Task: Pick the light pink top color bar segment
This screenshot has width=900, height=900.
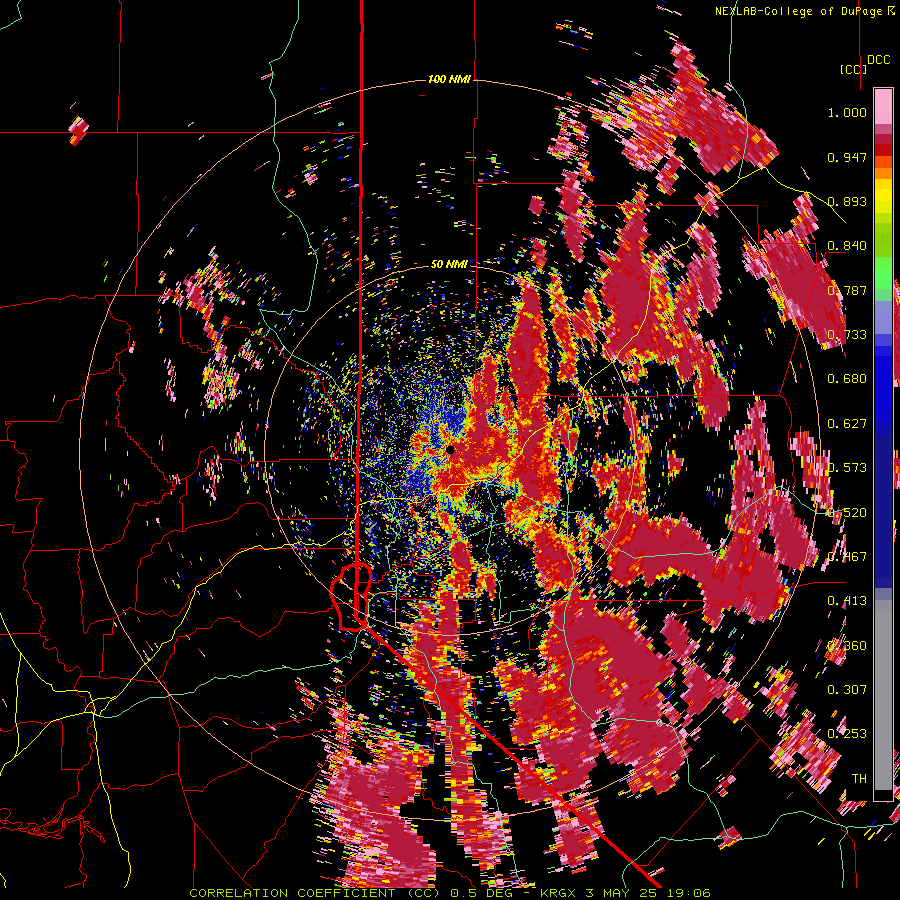Action: click(x=883, y=106)
